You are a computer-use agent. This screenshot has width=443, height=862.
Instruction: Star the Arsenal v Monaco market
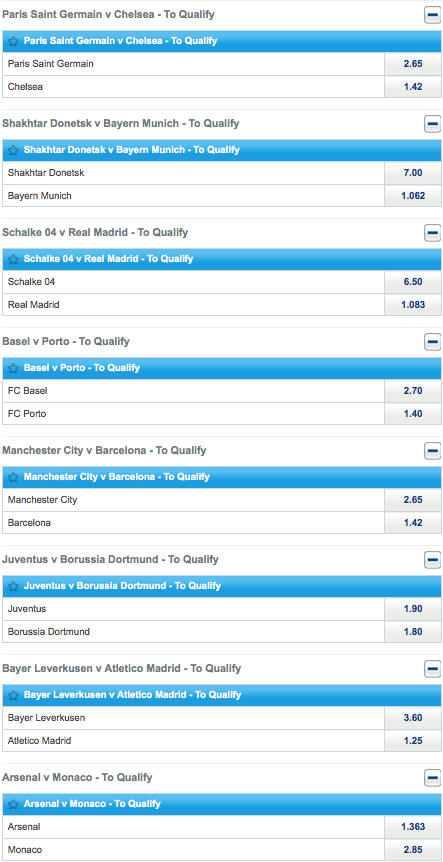click(14, 804)
